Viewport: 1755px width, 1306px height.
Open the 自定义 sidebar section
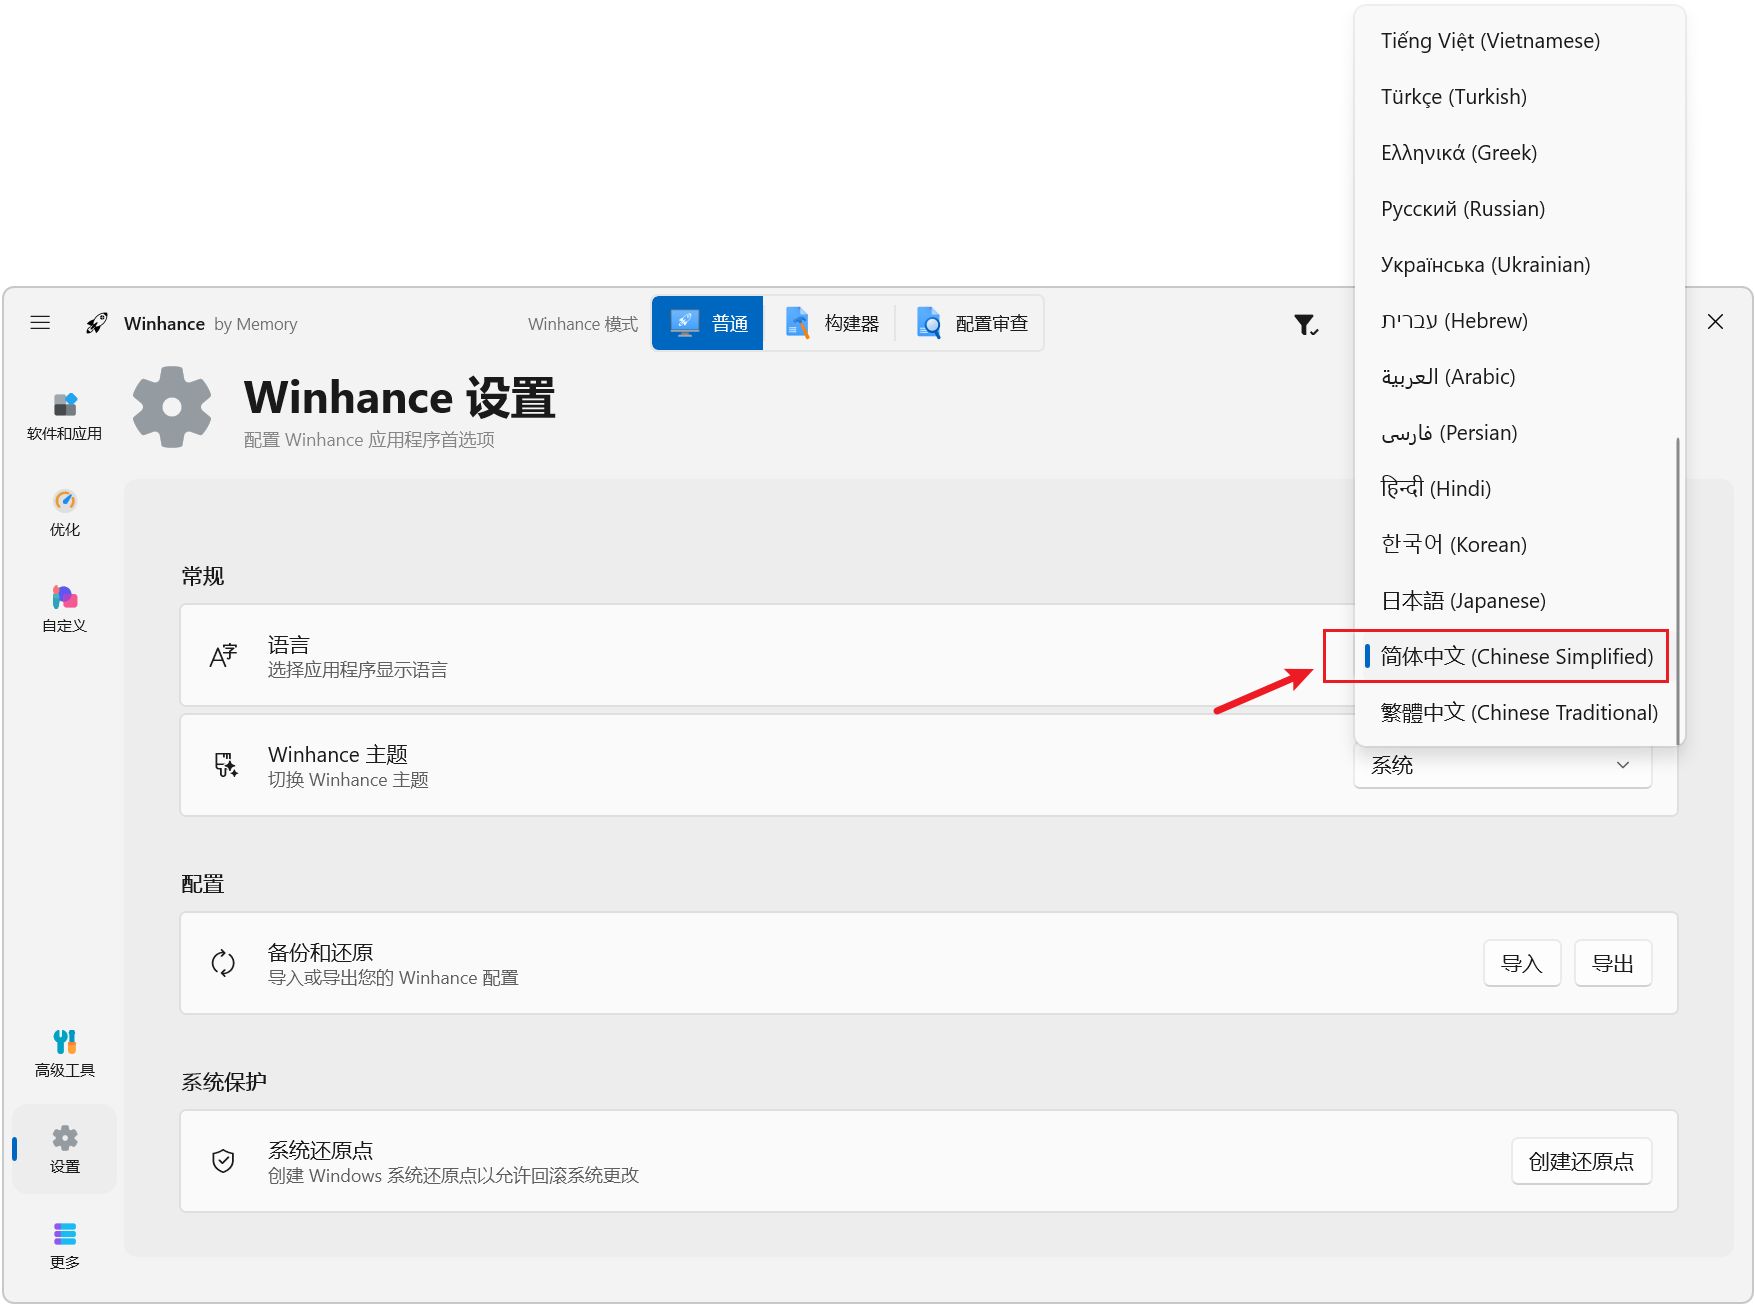[x=65, y=609]
